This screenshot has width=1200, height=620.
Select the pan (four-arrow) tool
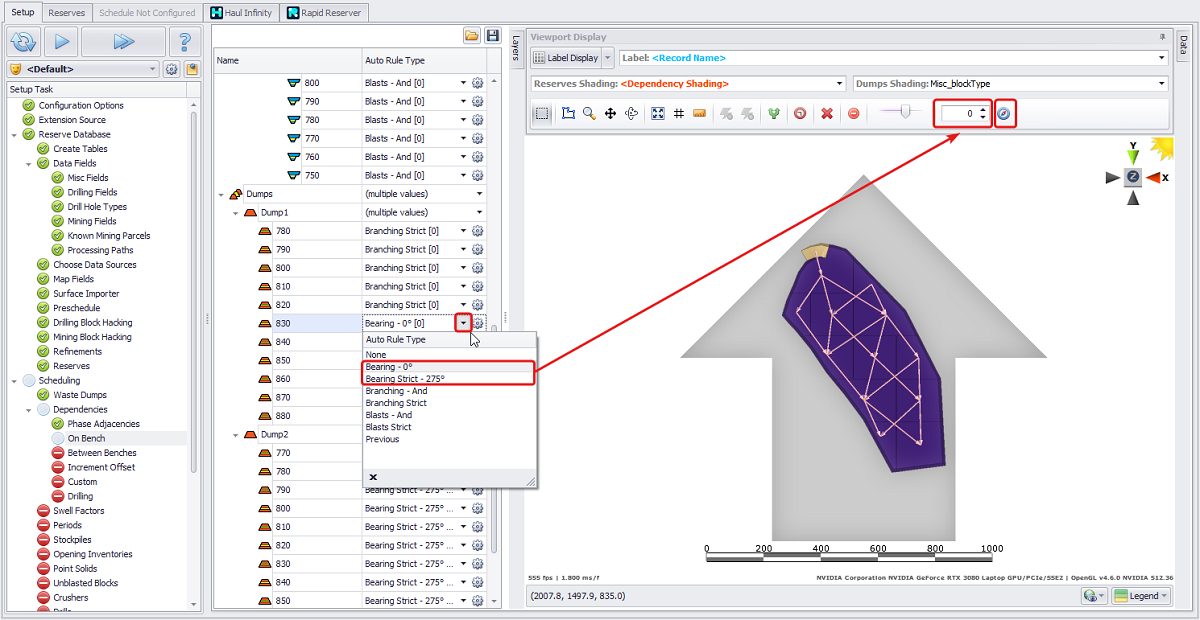click(610, 114)
